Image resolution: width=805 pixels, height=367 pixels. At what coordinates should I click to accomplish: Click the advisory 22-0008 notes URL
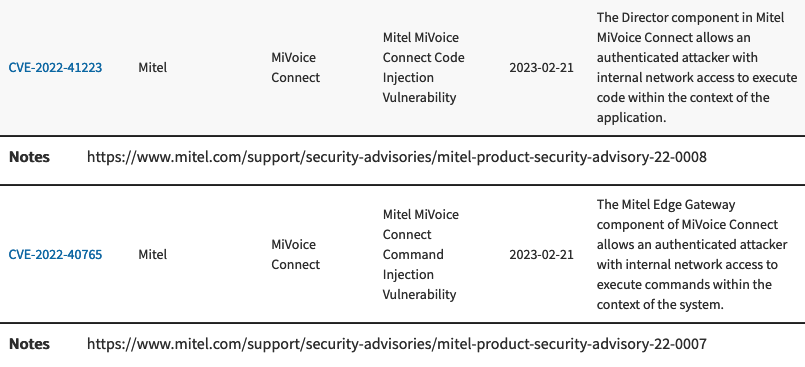(x=396, y=157)
